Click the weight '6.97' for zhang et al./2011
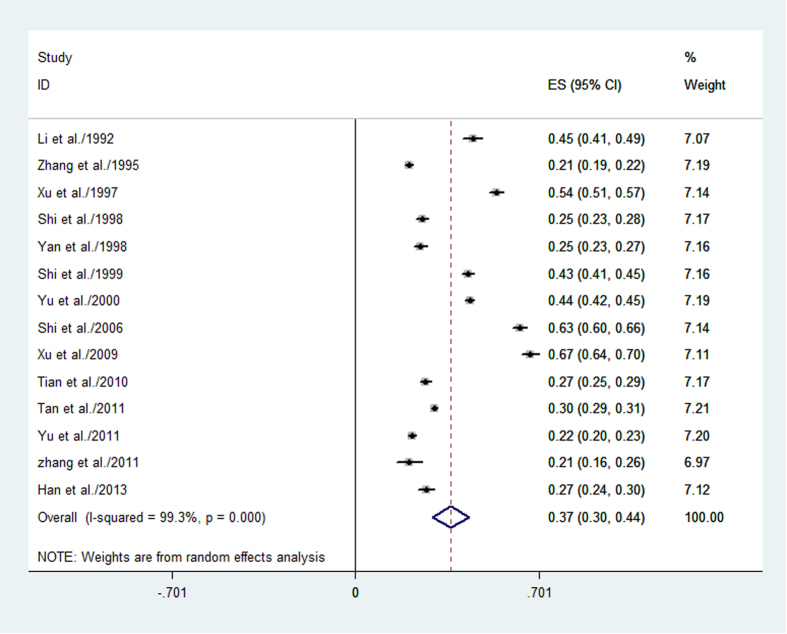 (697, 462)
